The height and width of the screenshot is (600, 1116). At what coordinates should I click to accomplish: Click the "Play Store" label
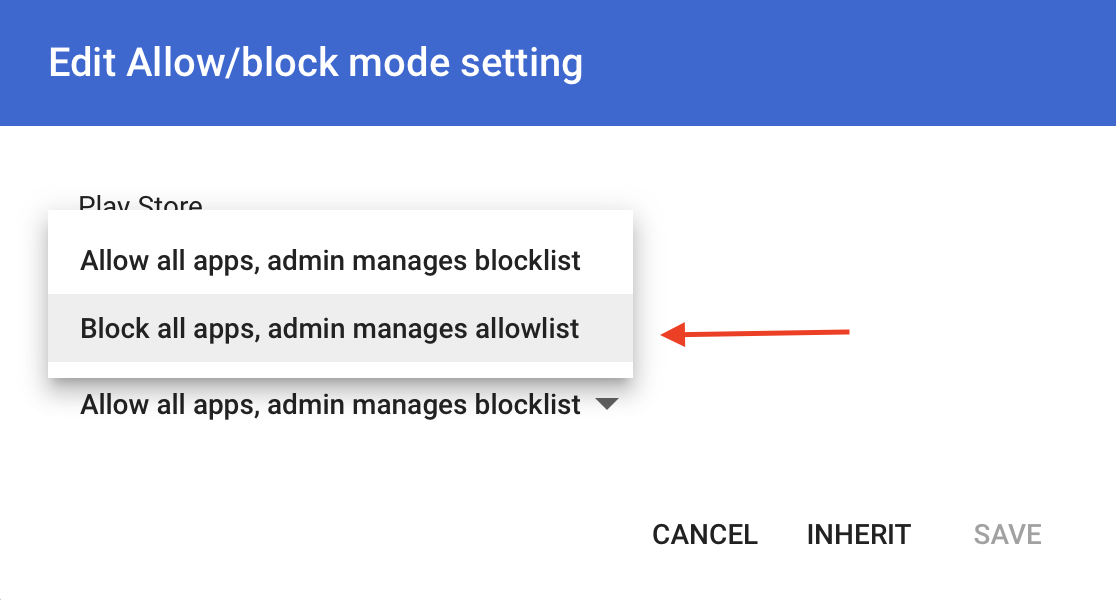click(x=140, y=204)
